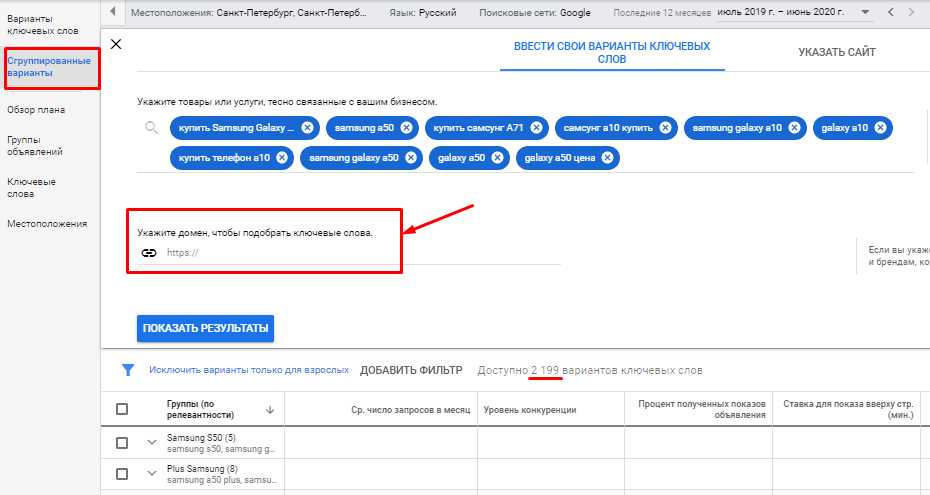Collapse sidebar using top left arrow
This screenshot has width=930, height=495.
pos(112,12)
